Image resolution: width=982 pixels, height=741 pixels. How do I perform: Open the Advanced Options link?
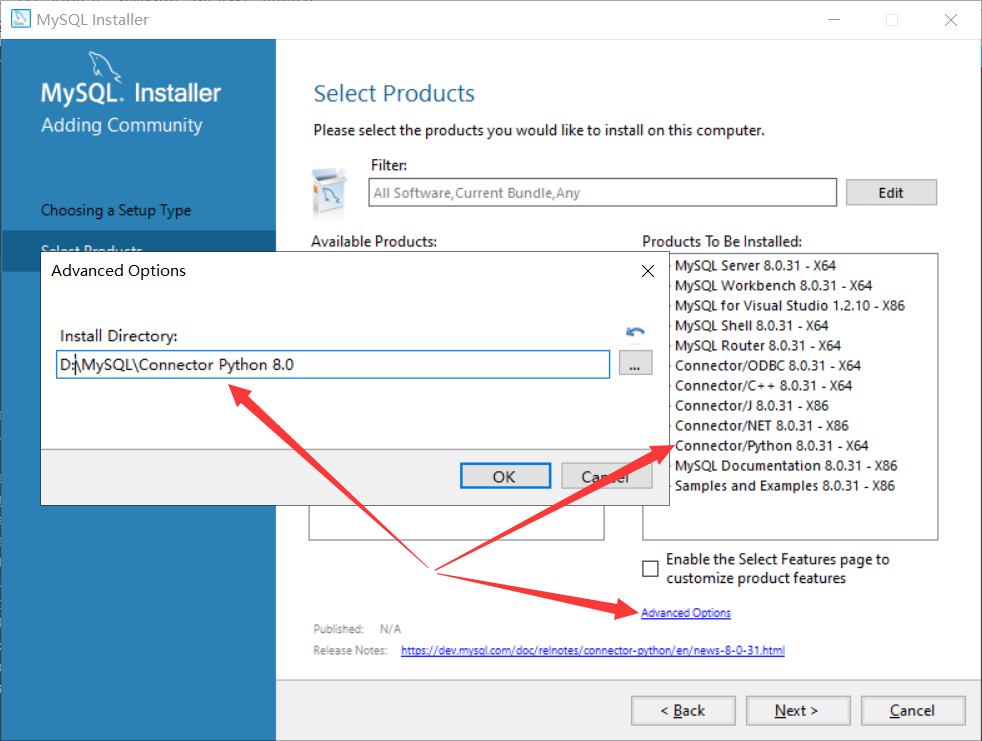tap(686, 613)
